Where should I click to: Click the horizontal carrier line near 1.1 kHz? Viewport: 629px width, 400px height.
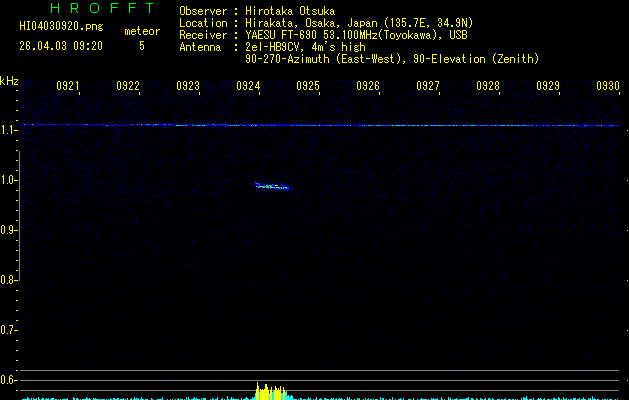point(320,125)
